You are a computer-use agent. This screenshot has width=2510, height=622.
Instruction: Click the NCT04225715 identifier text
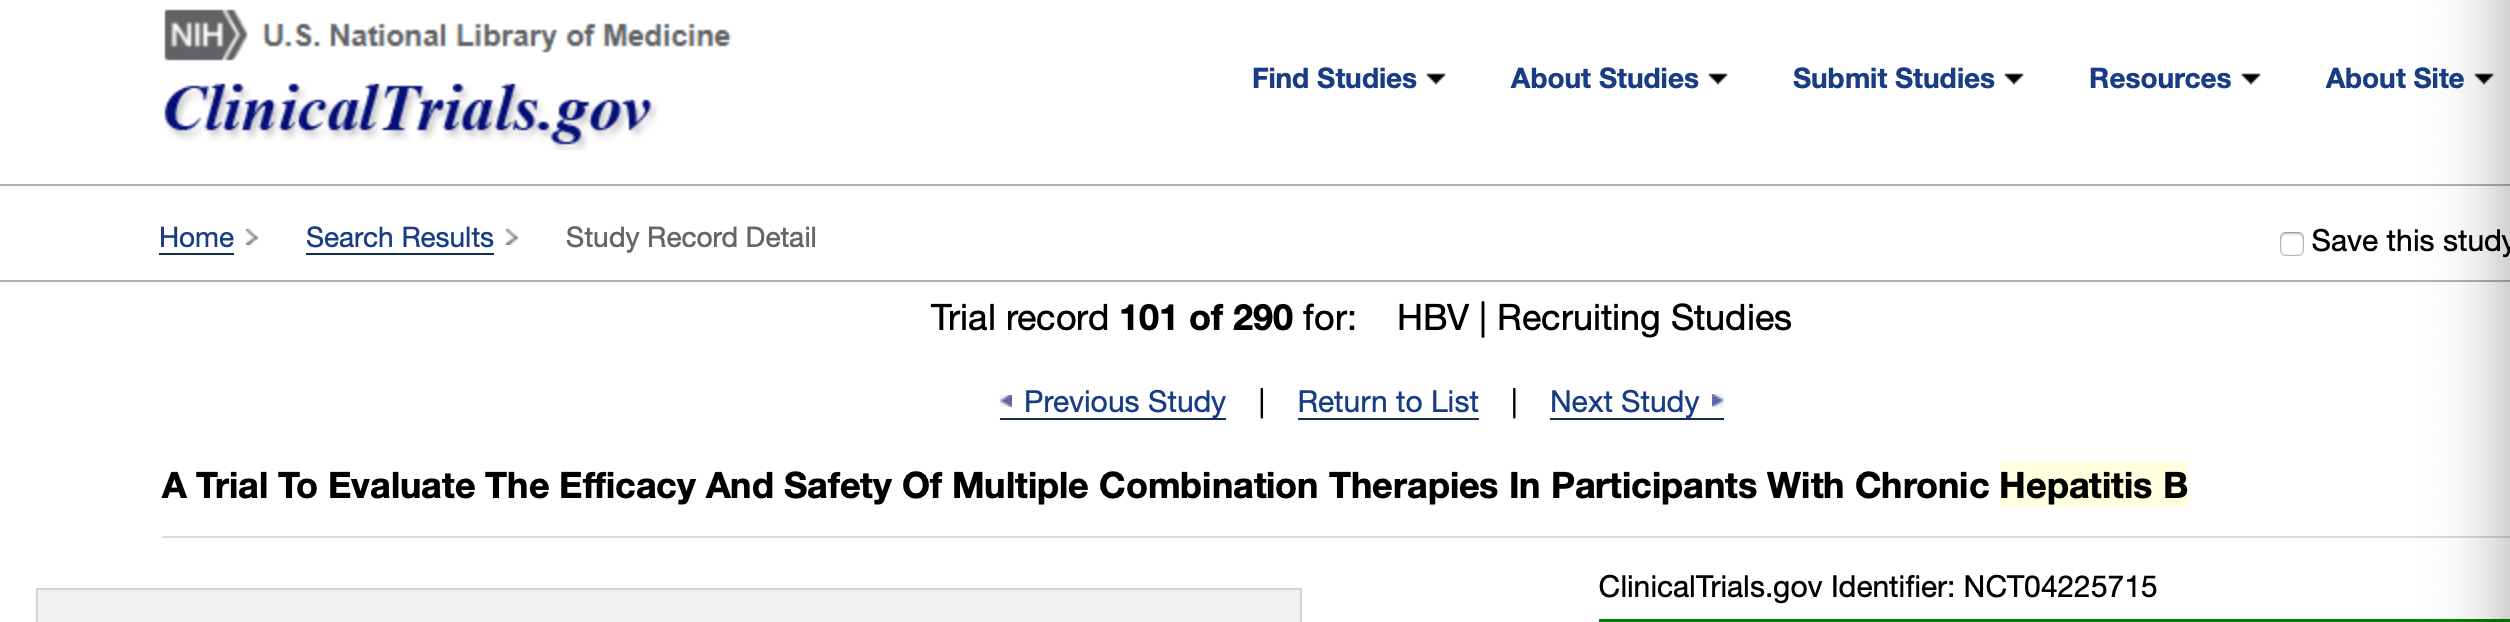click(x=2060, y=587)
